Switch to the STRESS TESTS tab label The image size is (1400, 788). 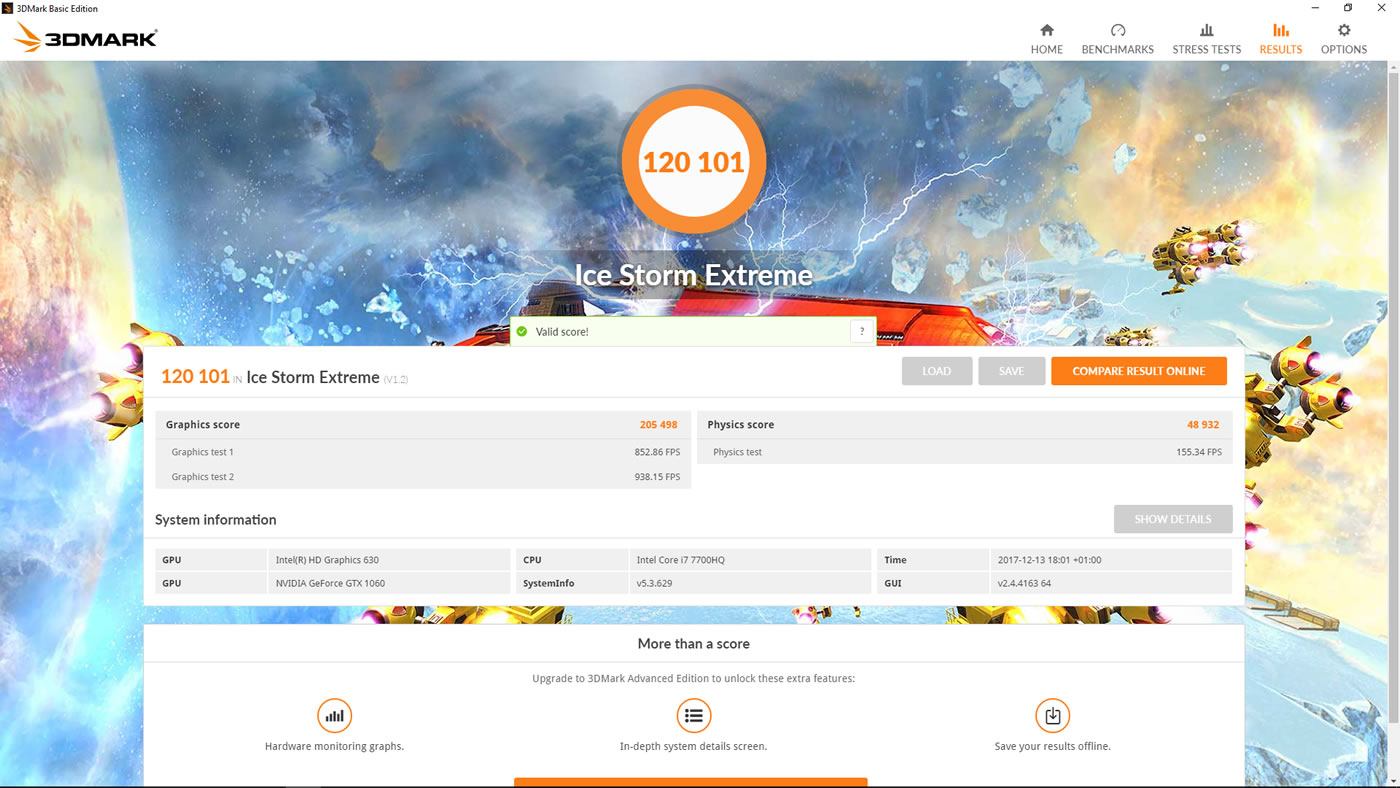1207,49
